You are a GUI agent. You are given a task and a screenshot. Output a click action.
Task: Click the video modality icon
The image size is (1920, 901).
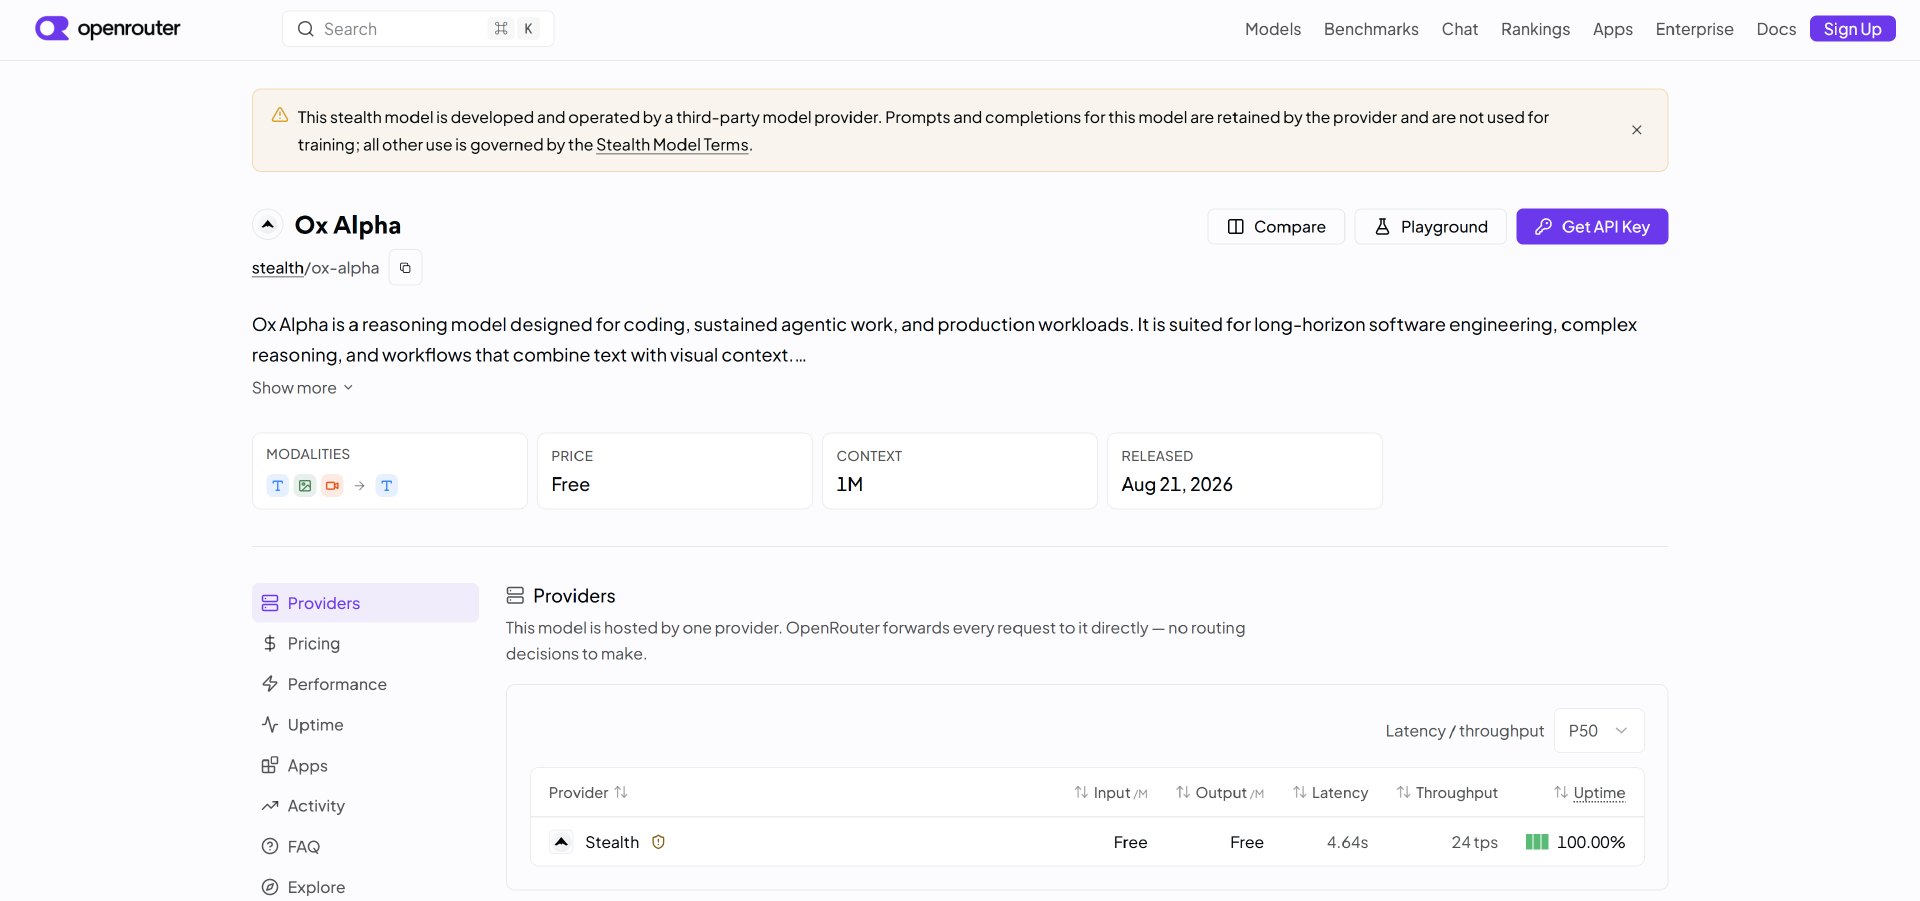332,486
